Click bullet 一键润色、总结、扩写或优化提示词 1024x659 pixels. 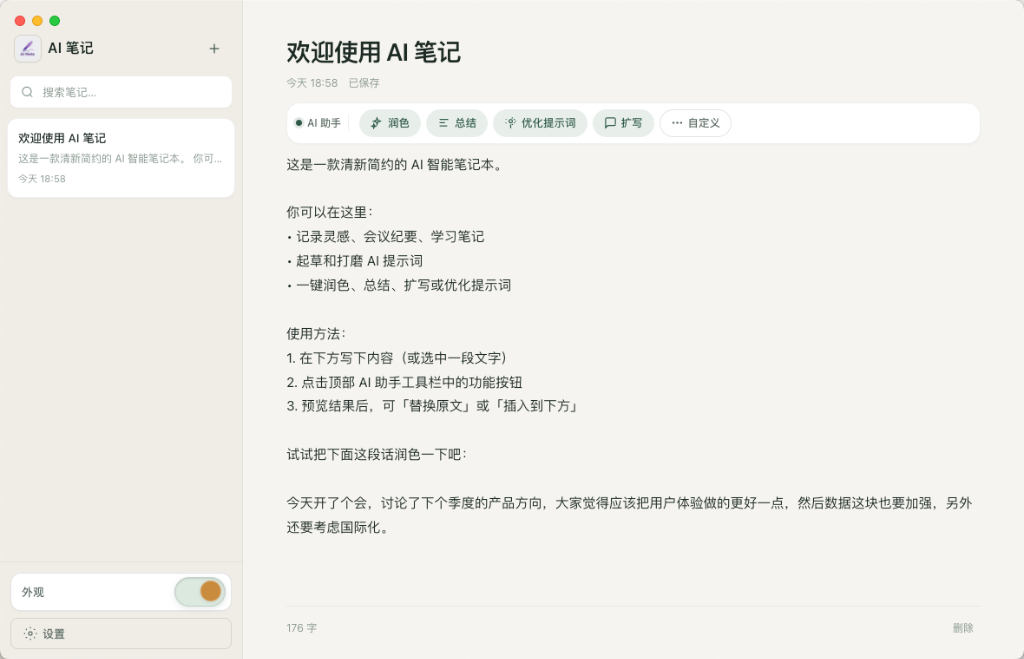click(399, 285)
